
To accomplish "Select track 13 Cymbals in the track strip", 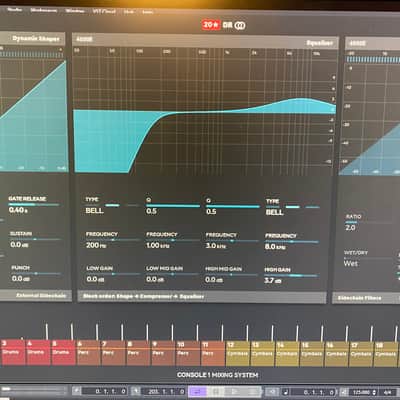I will point(263,354).
